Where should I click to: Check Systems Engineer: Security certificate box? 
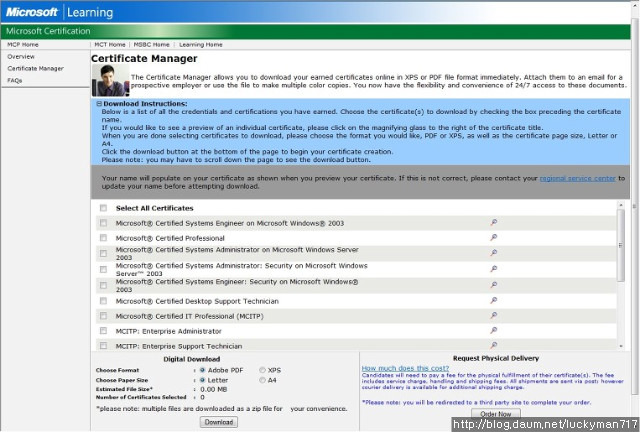tap(103, 285)
